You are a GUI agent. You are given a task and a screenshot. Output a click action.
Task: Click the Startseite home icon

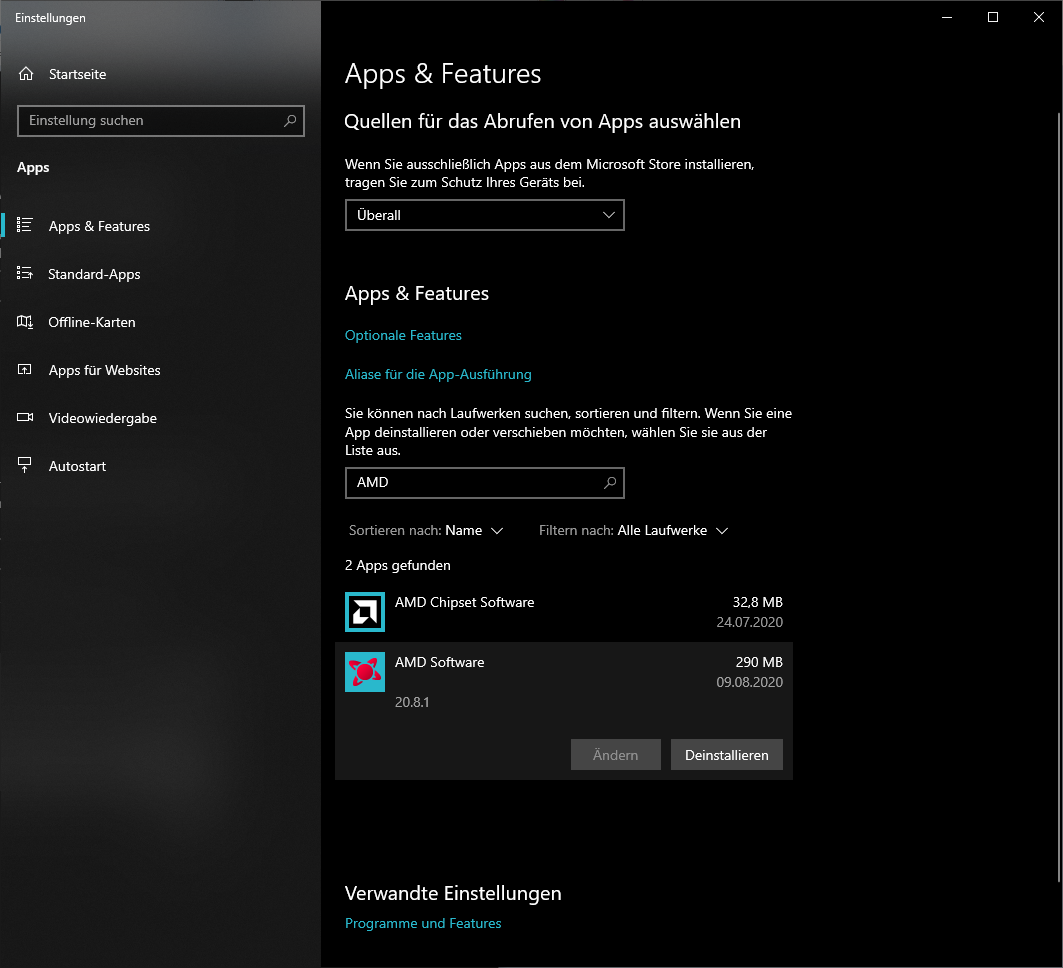[26, 74]
